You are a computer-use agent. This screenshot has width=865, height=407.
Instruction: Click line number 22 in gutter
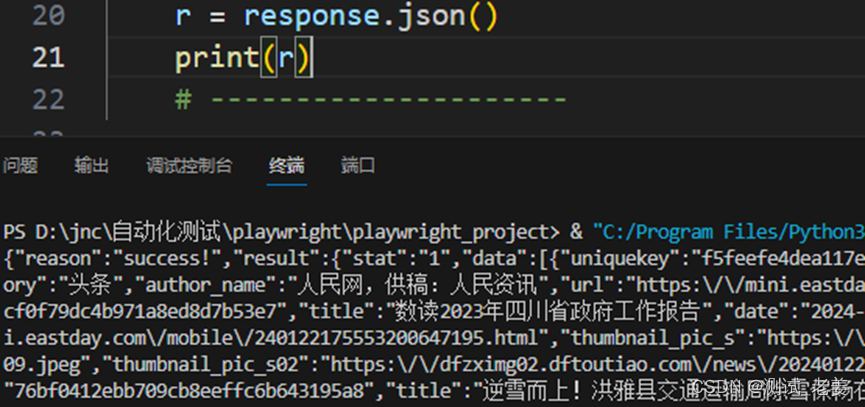coord(49,99)
